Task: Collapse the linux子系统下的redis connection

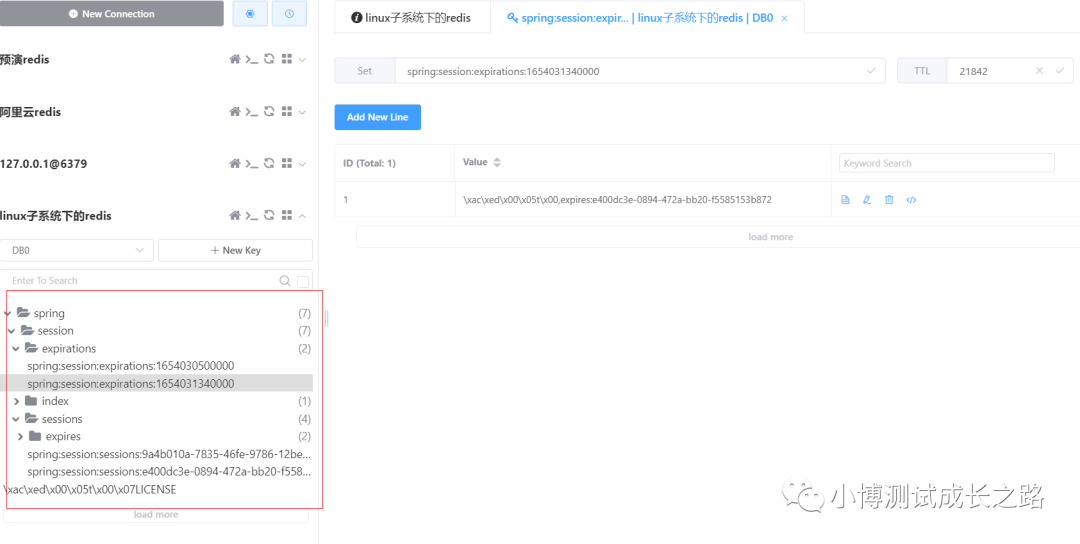Action: [302, 216]
